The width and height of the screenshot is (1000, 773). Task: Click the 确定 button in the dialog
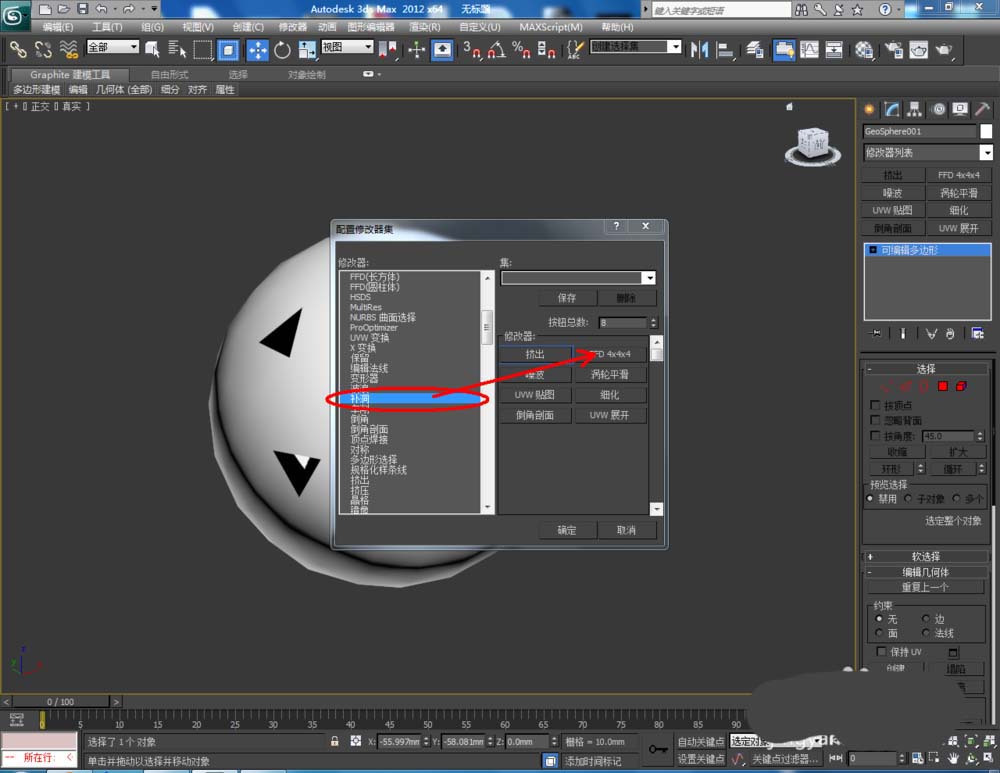click(567, 530)
